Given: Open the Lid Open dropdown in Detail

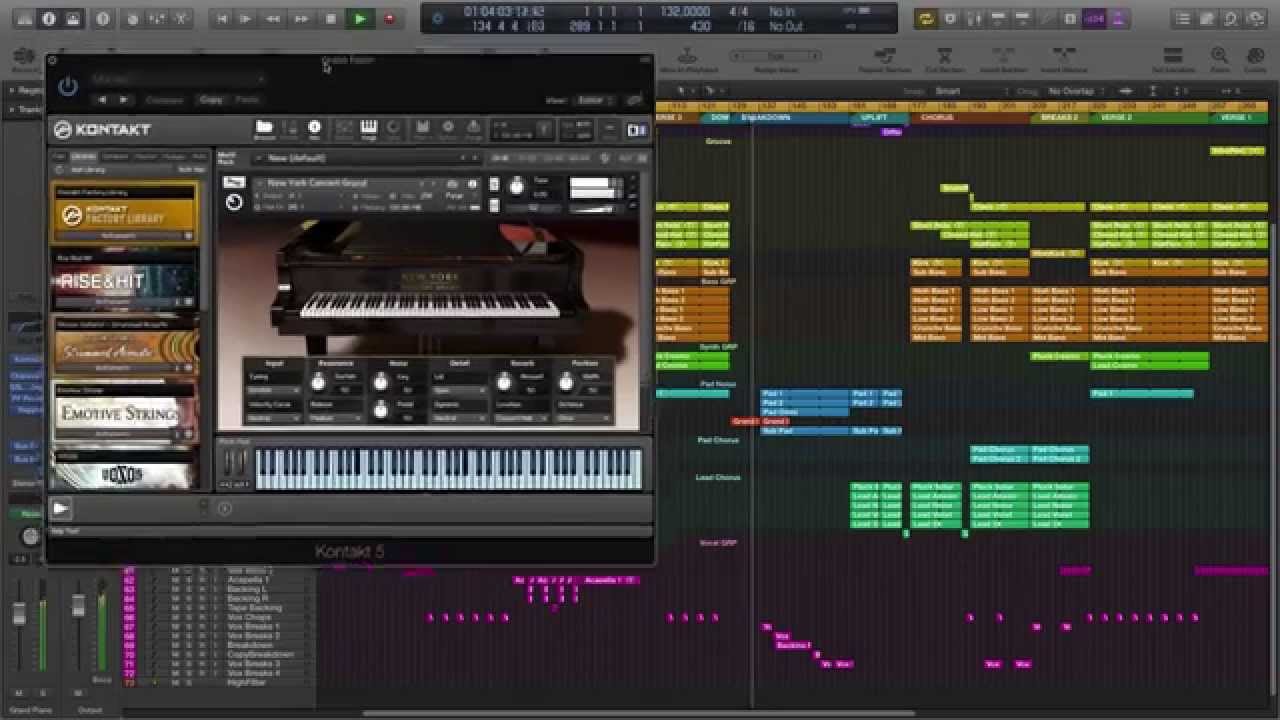Looking at the screenshot, I should 458,390.
